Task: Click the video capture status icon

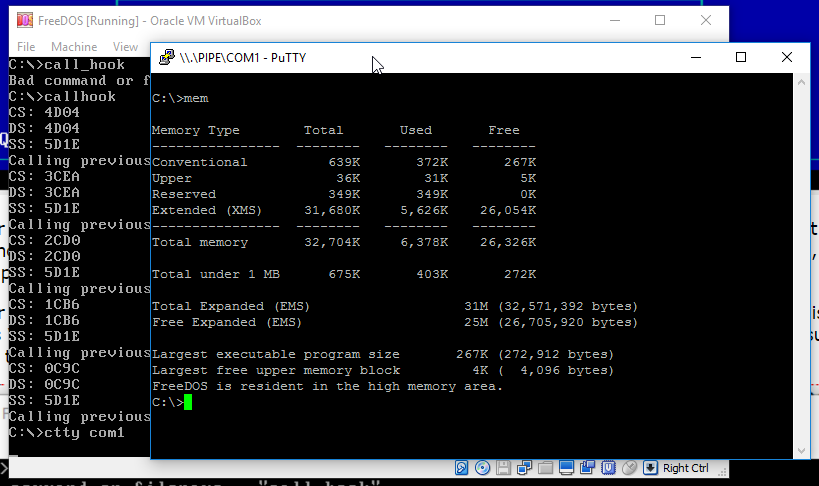Action: click(x=587, y=468)
